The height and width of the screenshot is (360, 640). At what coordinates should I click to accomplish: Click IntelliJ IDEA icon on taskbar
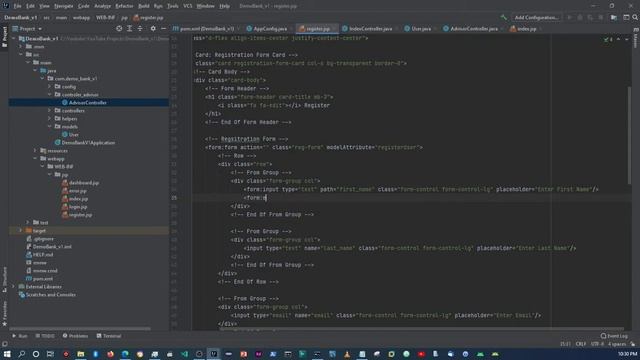coord(213,354)
